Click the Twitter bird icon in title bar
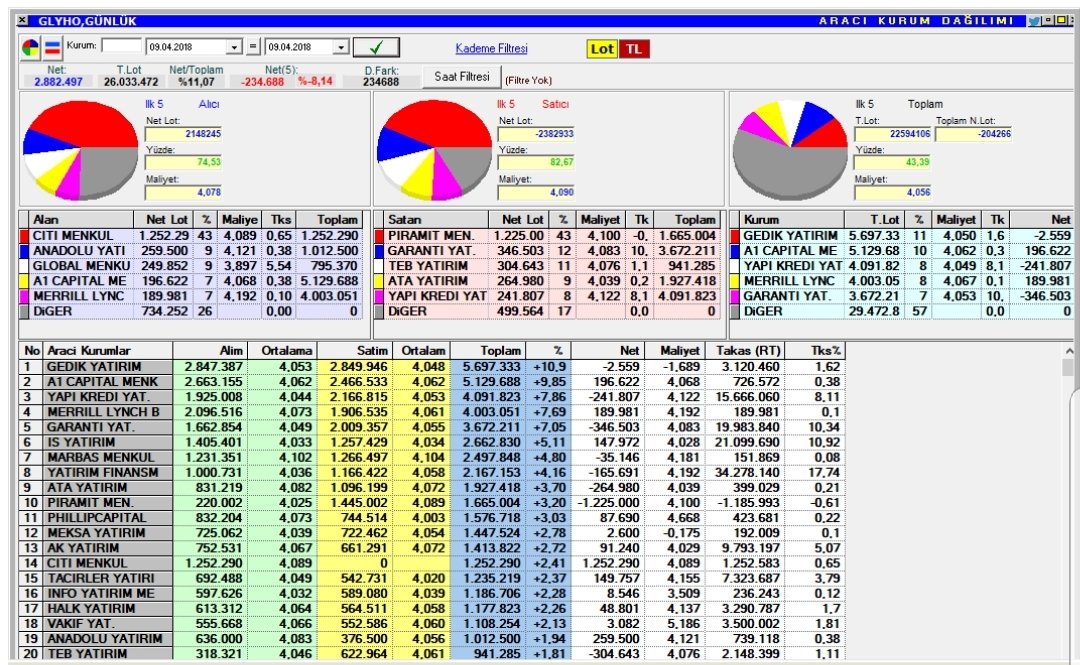The height and width of the screenshot is (665, 1080). pyautogui.click(x=1033, y=21)
